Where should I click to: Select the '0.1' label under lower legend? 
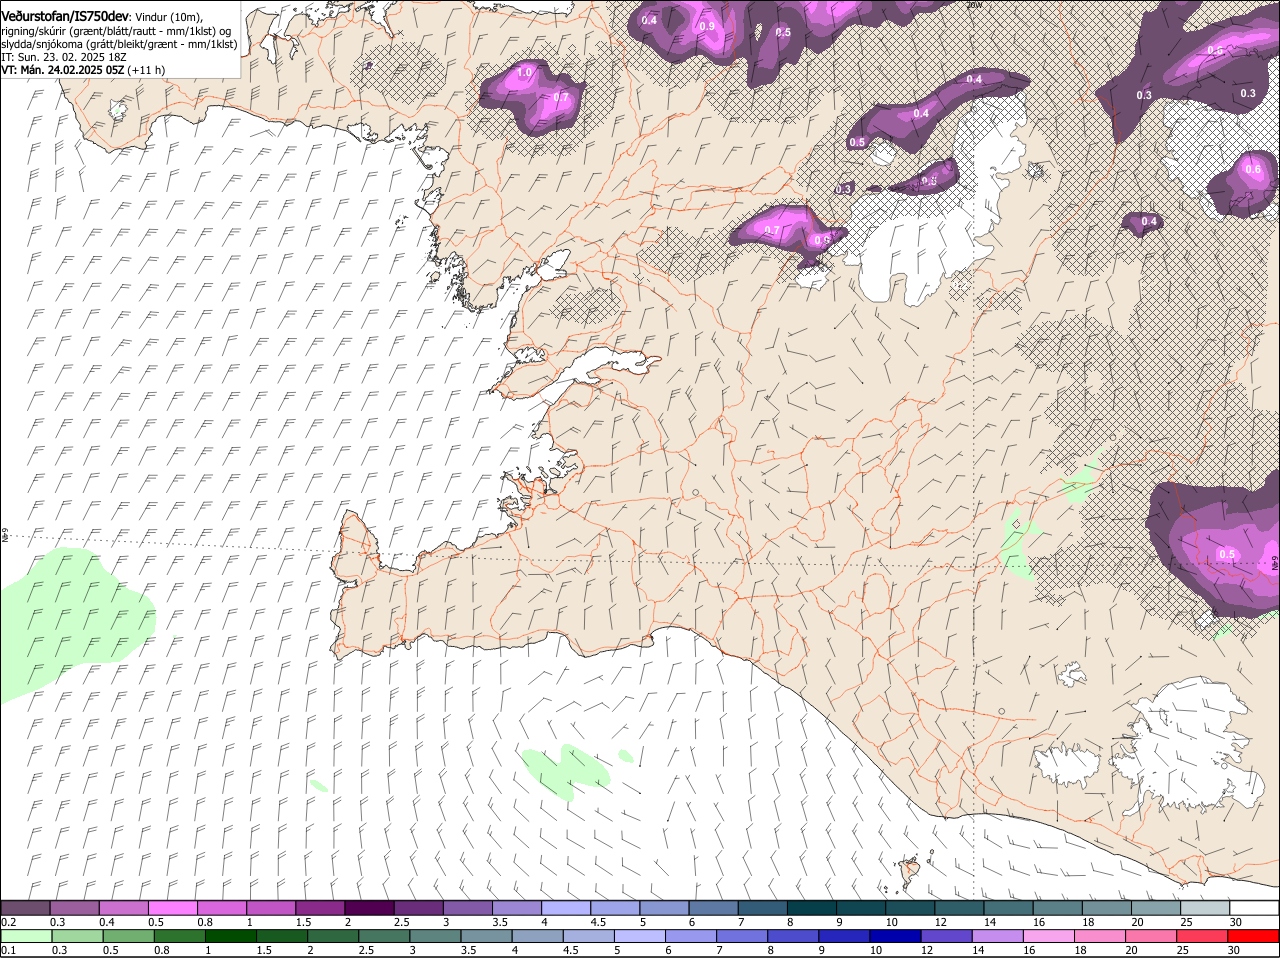[x=9, y=950]
